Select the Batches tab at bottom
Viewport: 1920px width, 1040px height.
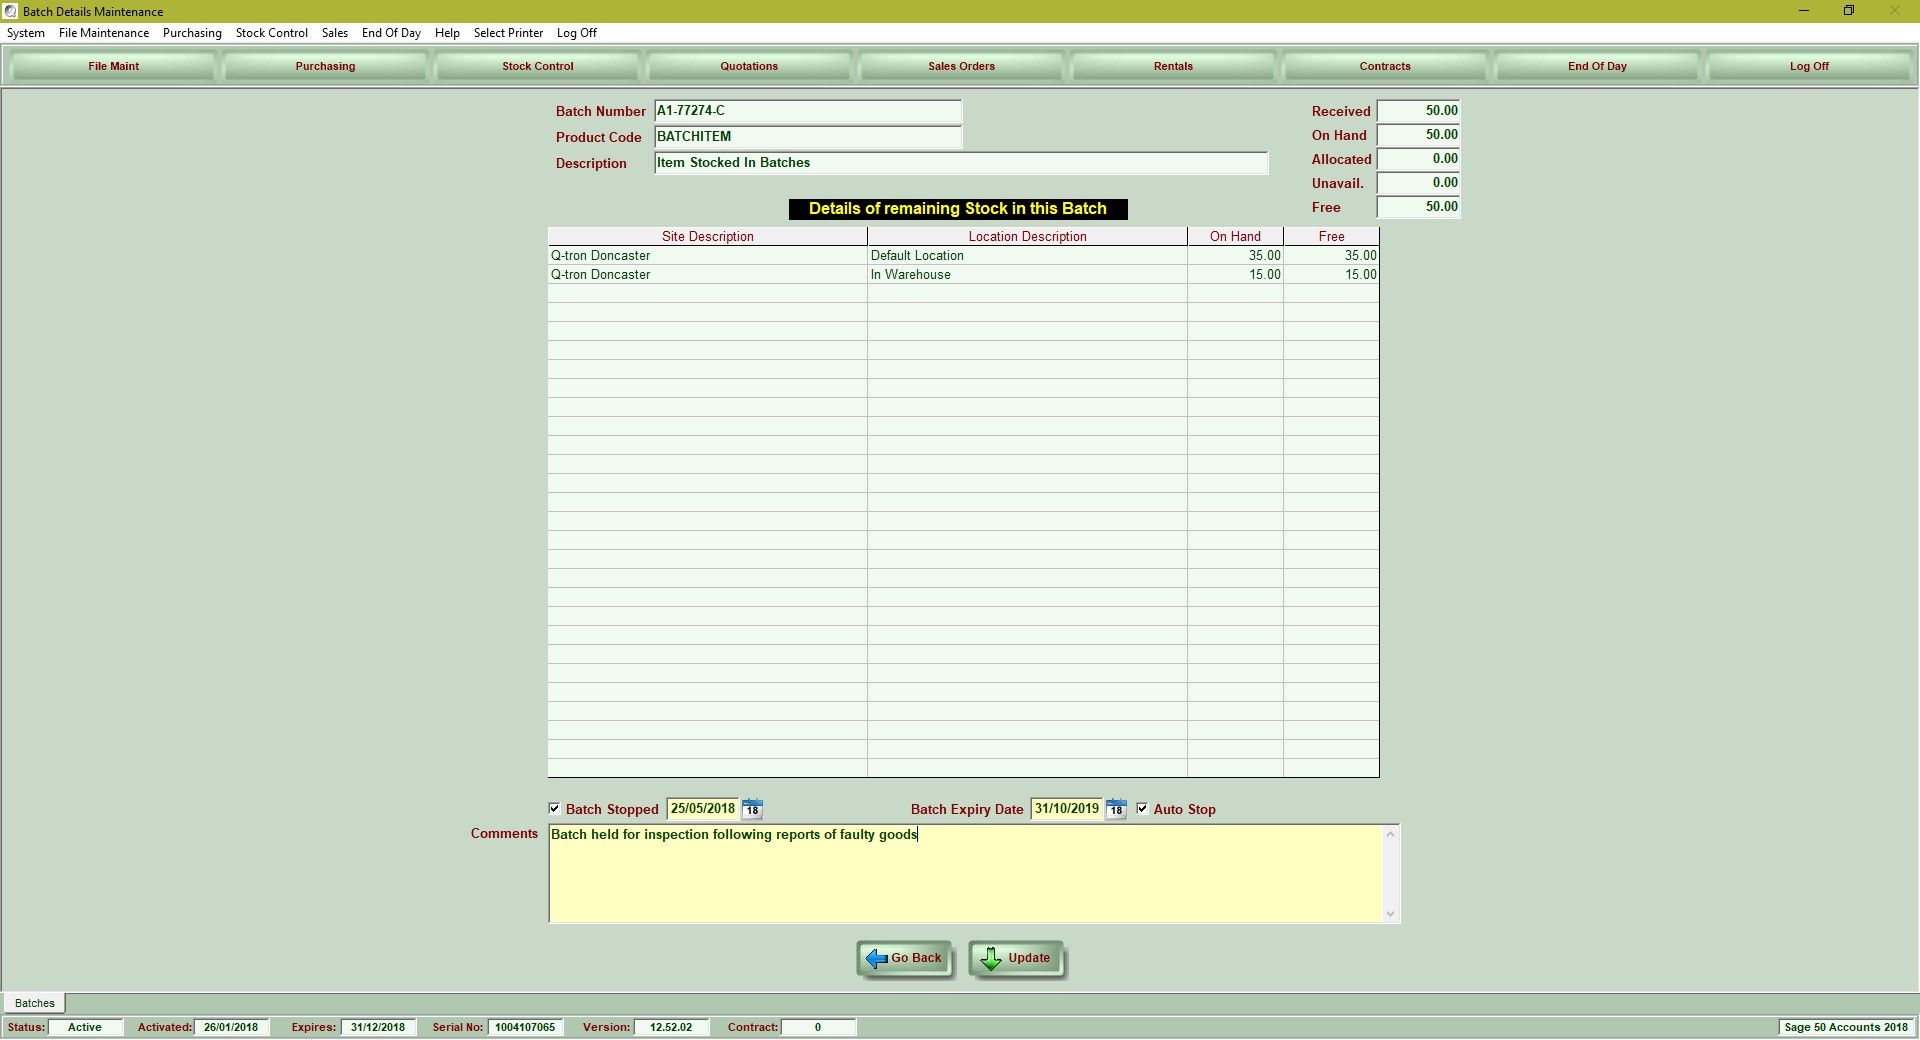(x=35, y=1003)
